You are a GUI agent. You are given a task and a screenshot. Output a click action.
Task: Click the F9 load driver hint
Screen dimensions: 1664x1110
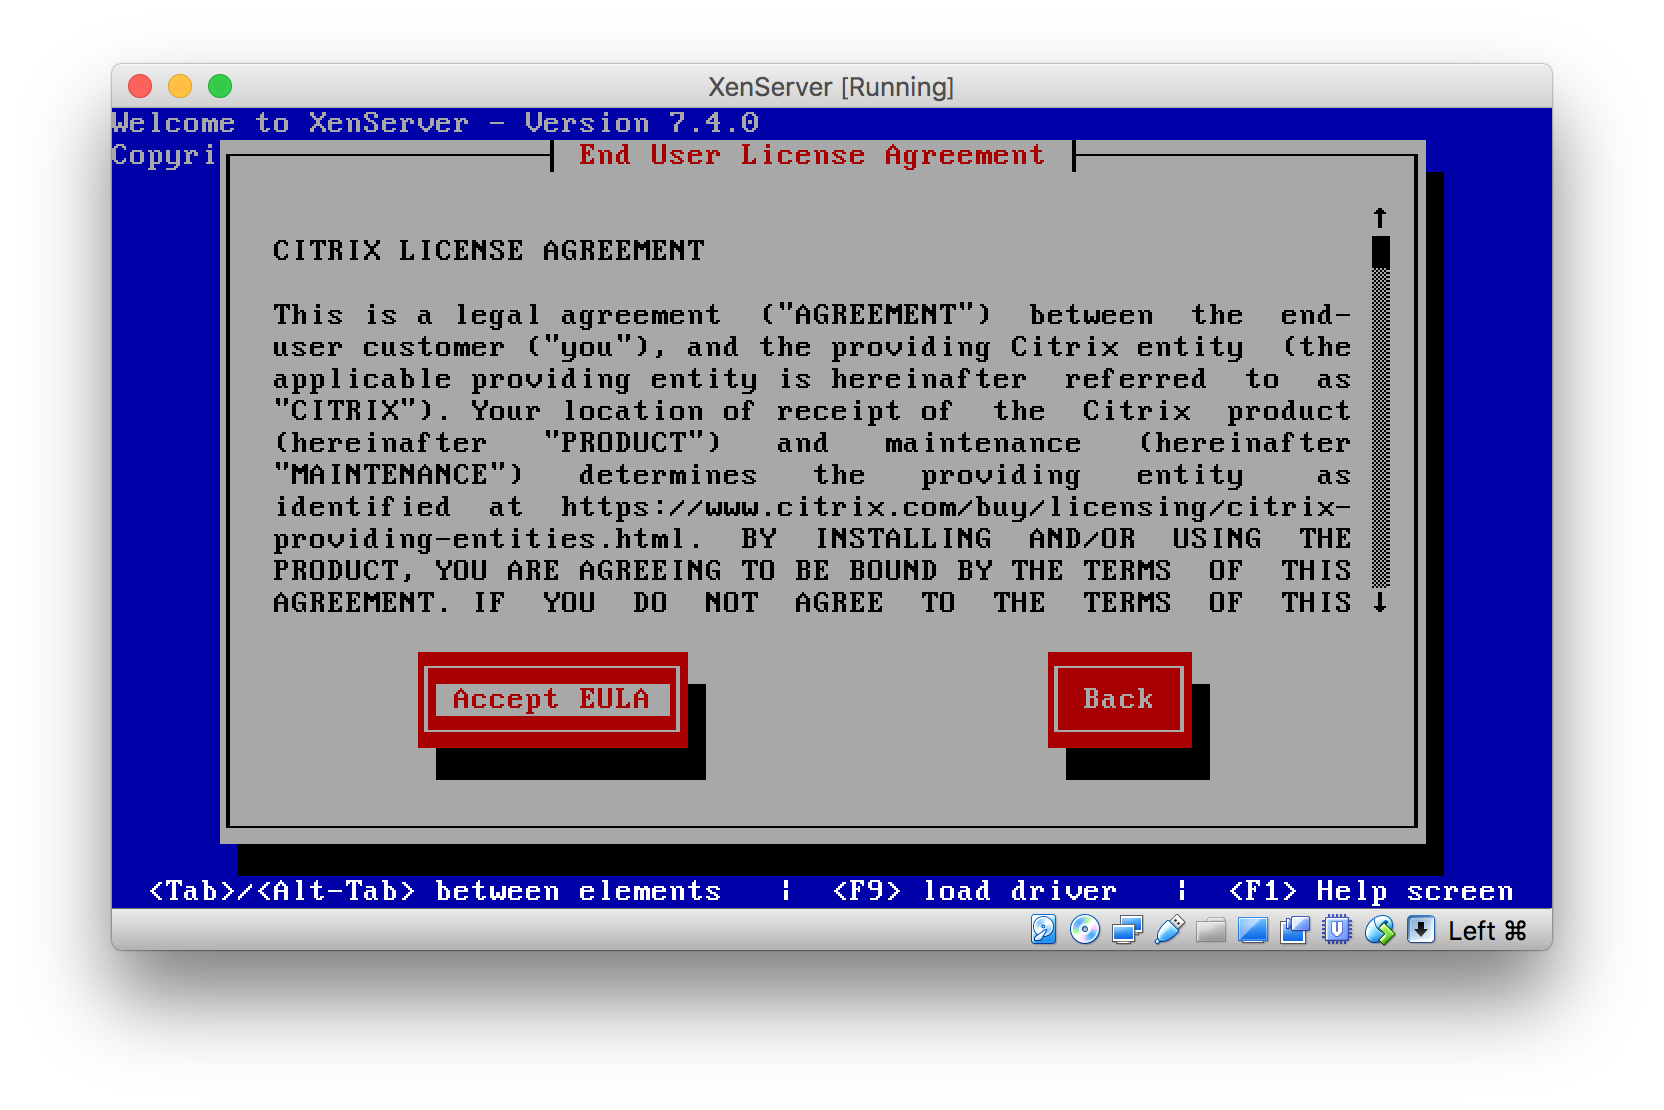pyautogui.click(x=974, y=891)
